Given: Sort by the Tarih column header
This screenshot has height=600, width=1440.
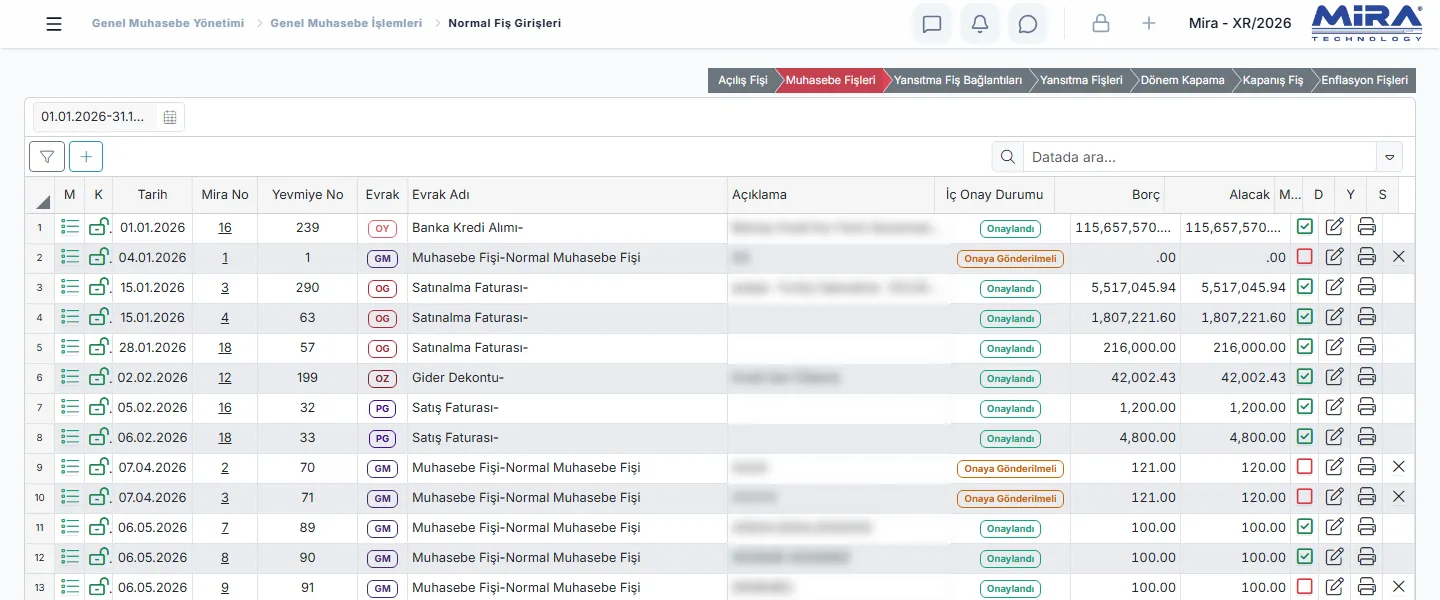Looking at the screenshot, I should pos(152,195).
